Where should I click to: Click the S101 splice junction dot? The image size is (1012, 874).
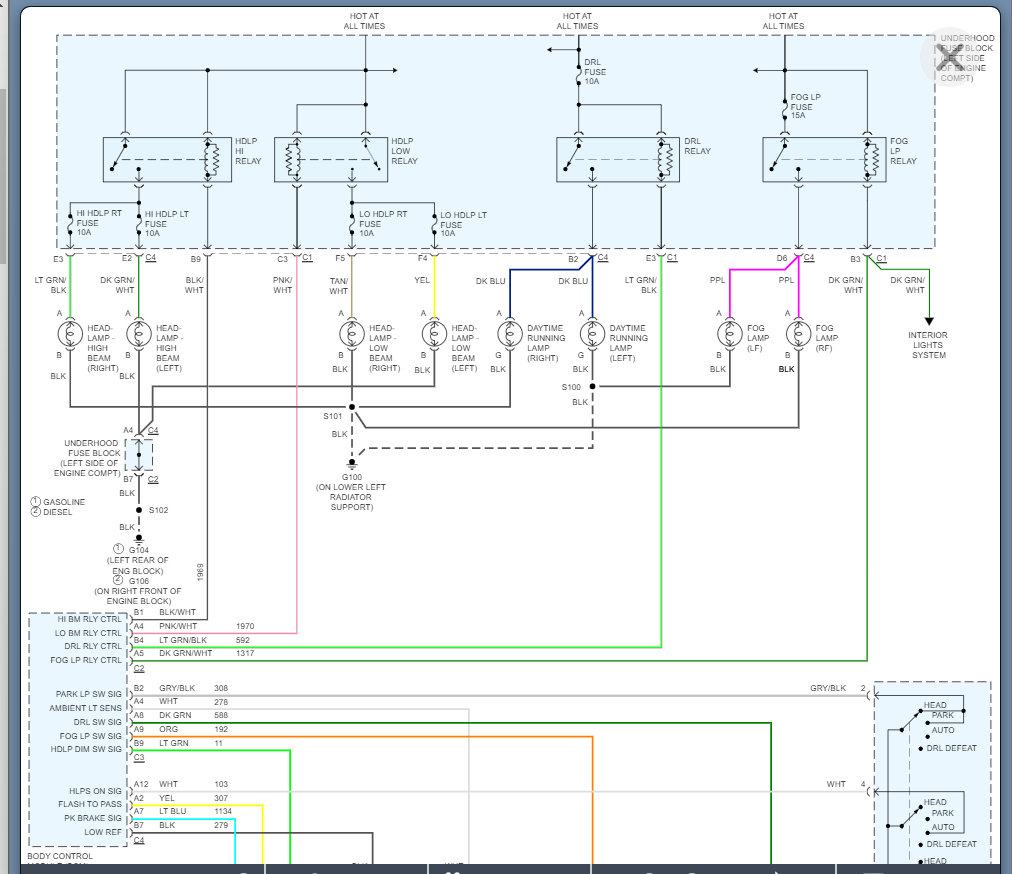[351, 408]
